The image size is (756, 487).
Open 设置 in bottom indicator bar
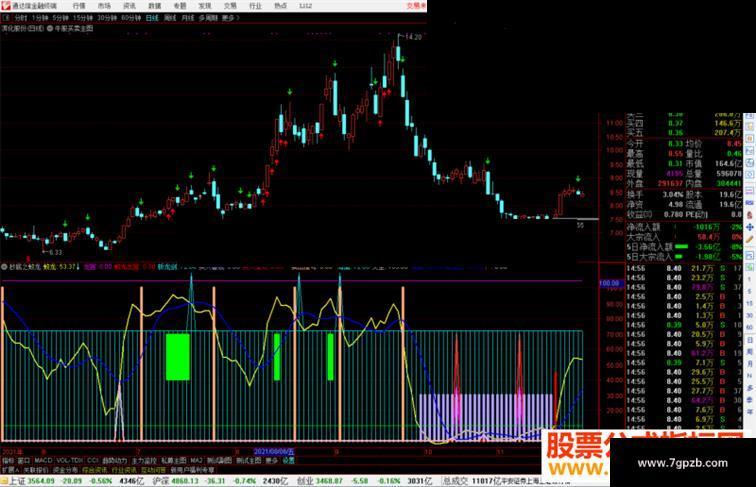point(288,460)
